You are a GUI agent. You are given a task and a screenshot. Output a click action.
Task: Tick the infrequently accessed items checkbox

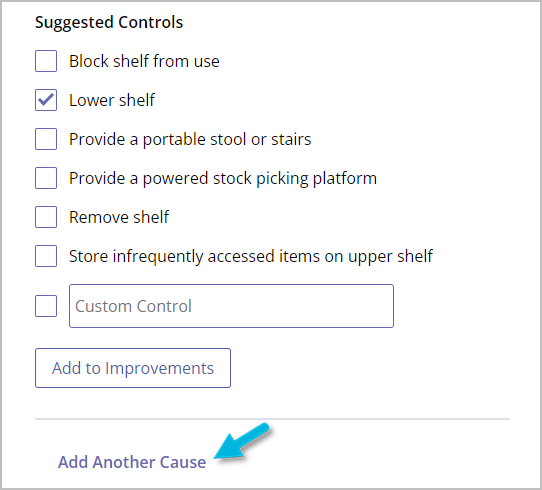coord(46,256)
